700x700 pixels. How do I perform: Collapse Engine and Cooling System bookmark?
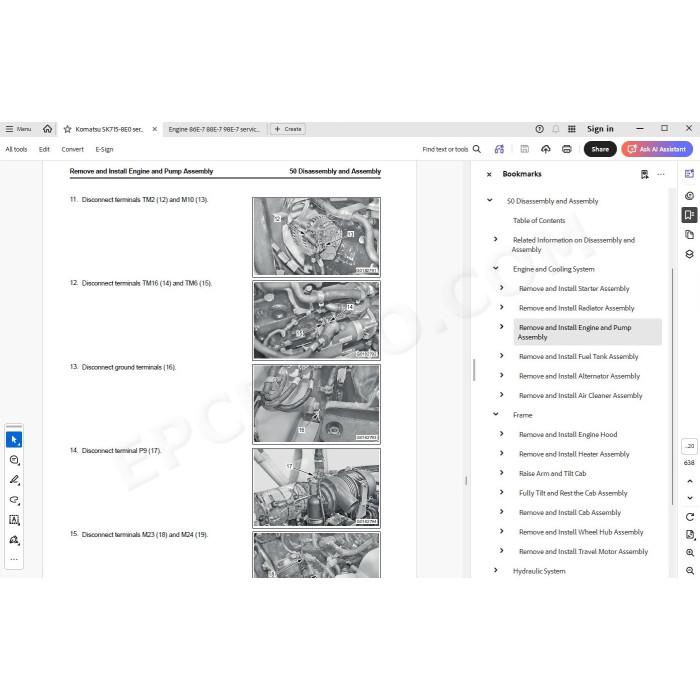(496, 268)
